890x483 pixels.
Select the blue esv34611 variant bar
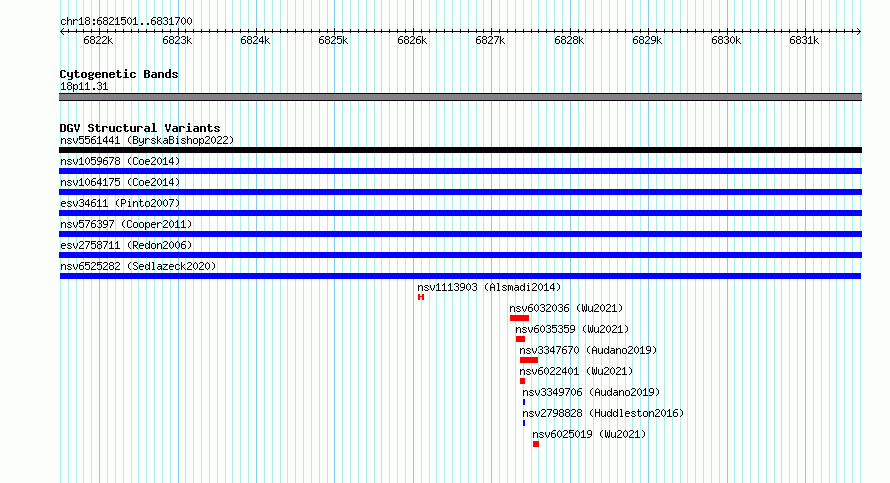[460, 213]
